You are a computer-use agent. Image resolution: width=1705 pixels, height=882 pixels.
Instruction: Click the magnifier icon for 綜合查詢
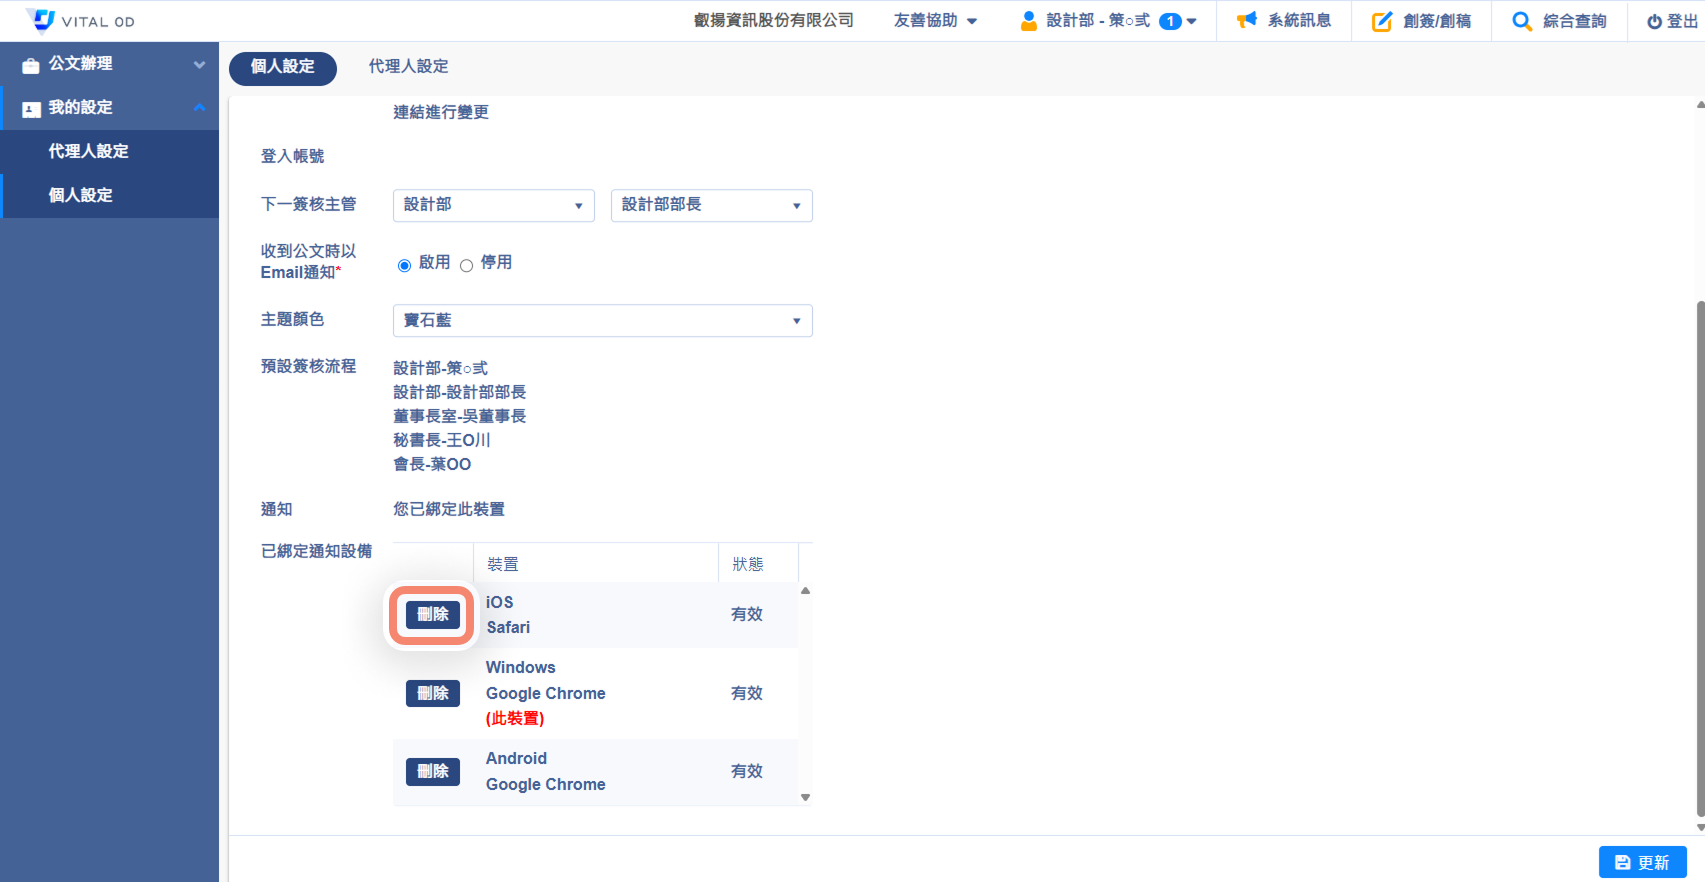[1521, 21]
